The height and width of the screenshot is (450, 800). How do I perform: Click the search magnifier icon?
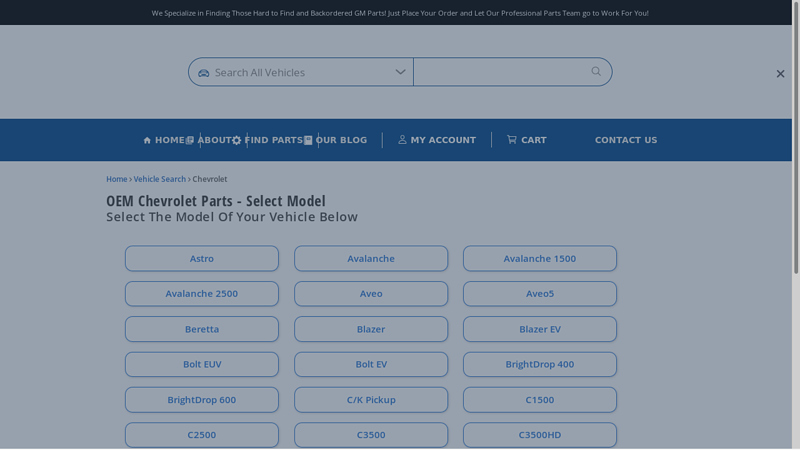(596, 71)
